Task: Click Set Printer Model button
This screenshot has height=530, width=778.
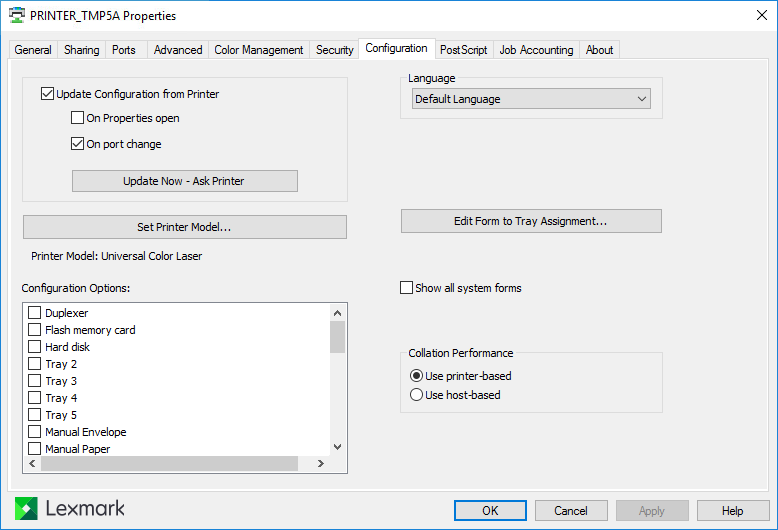Action: tap(184, 227)
